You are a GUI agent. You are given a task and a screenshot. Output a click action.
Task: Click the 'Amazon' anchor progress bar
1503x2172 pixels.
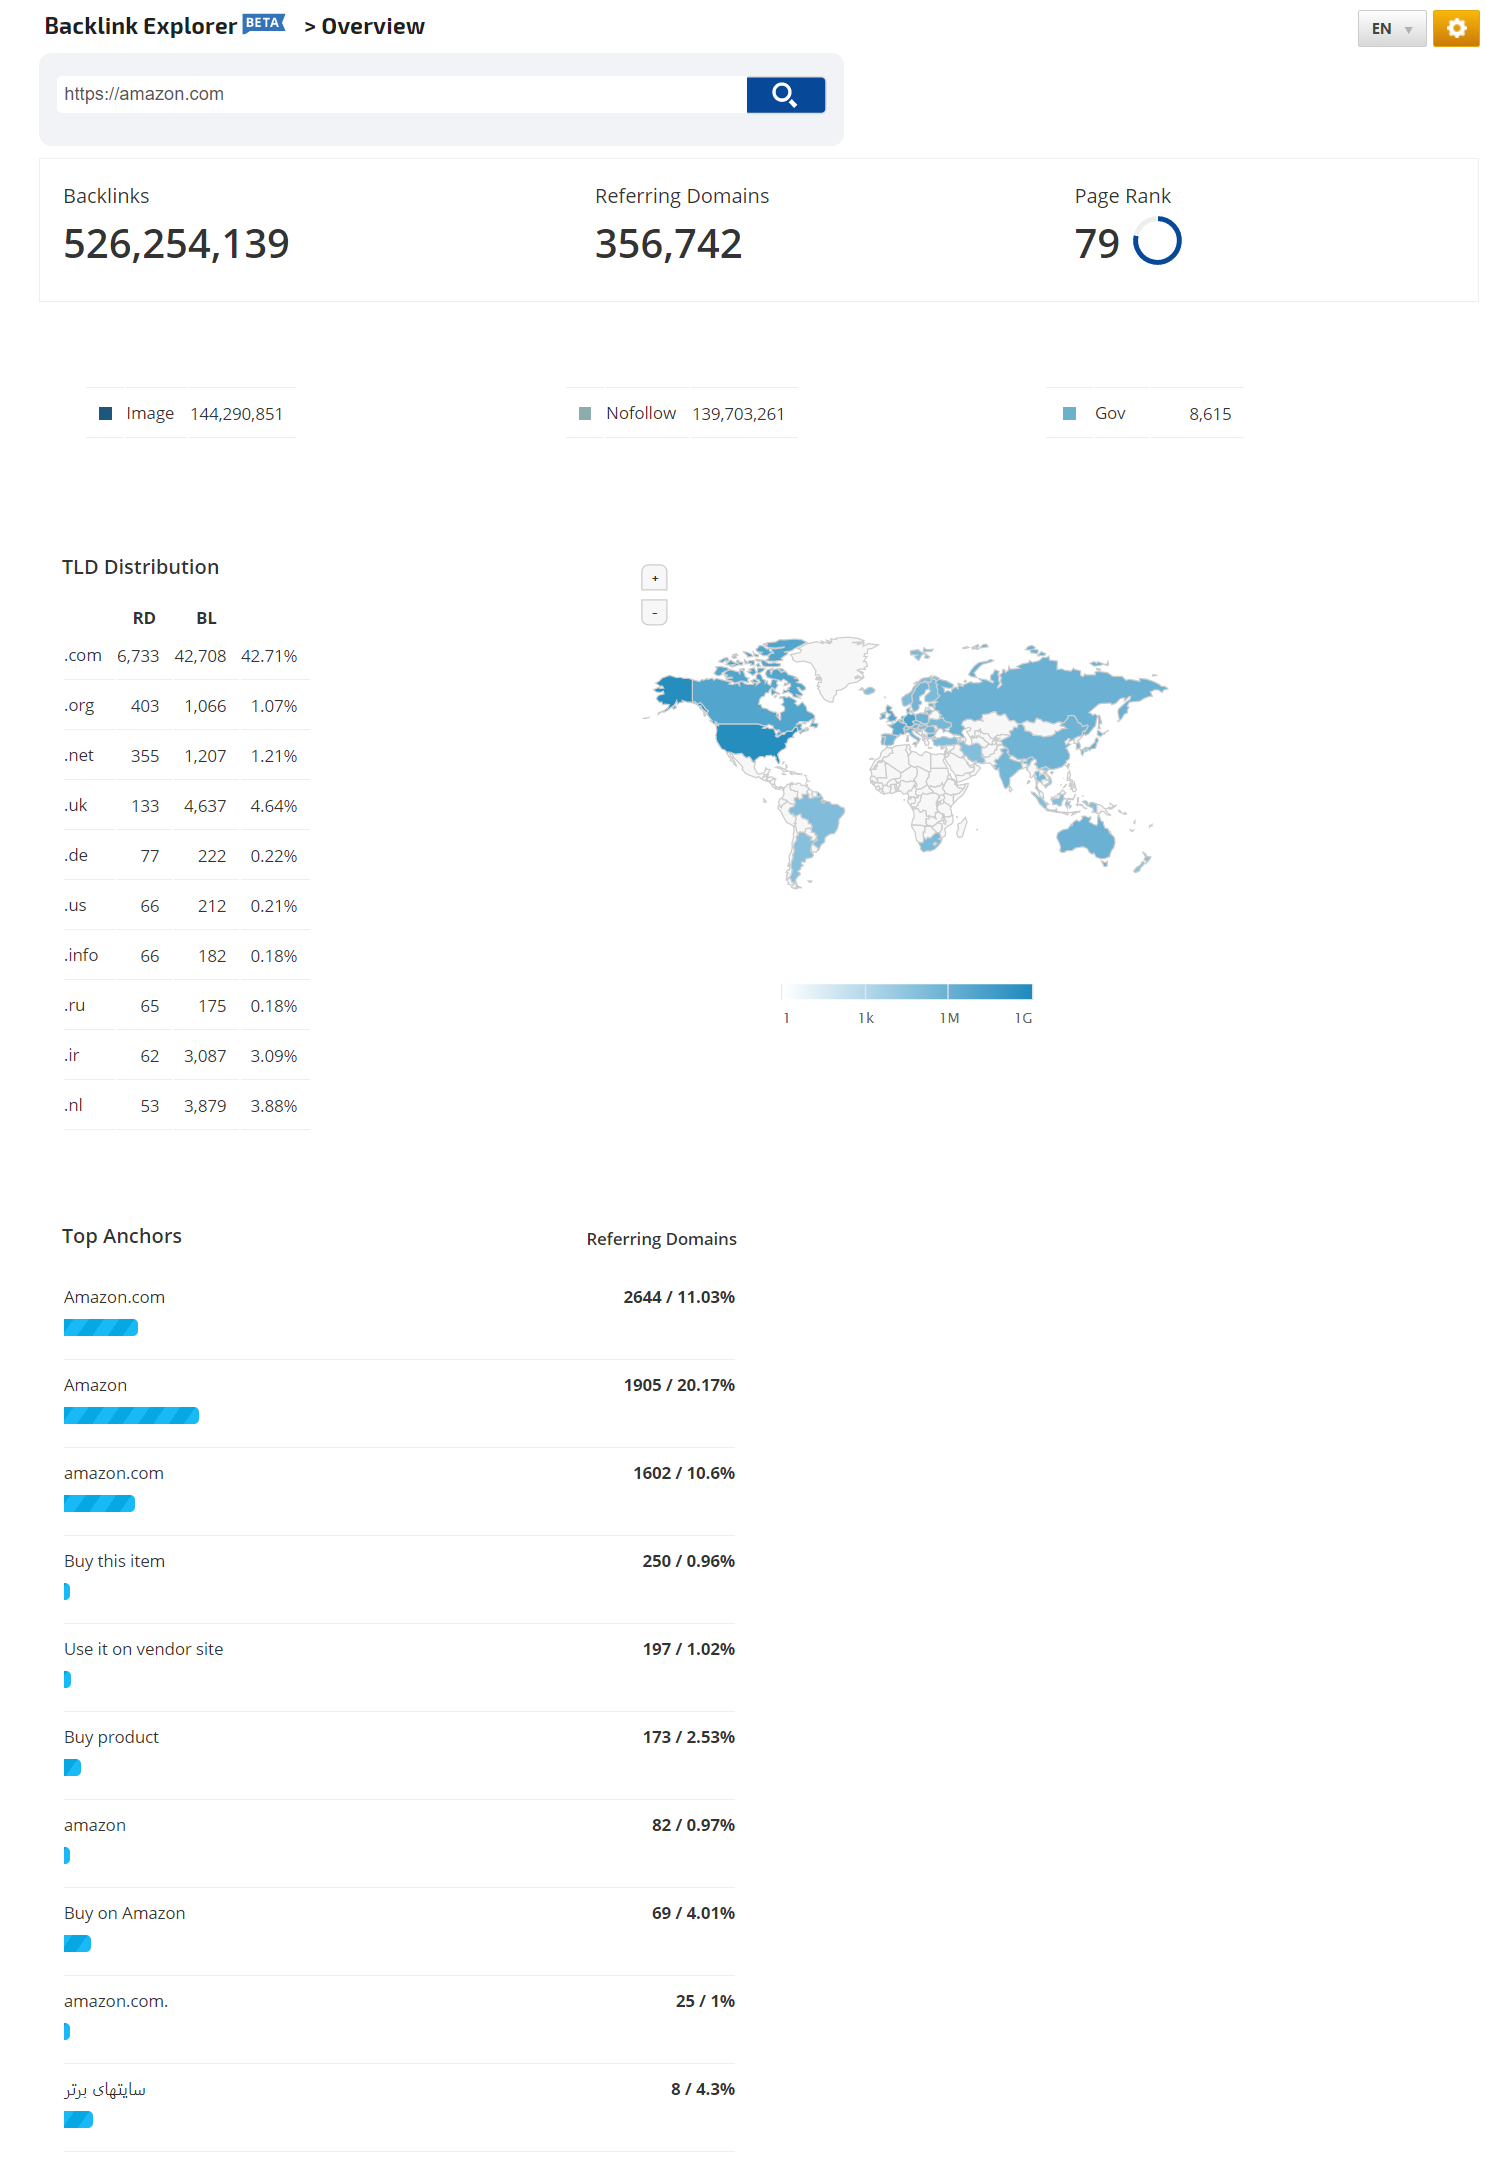pyautogui.click(x=131, y=1415)
